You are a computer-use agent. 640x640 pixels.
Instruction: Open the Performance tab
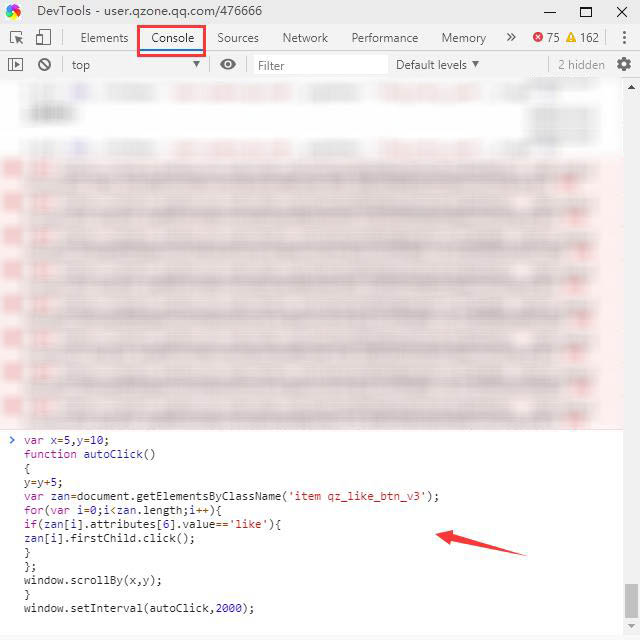coord(385,38)
